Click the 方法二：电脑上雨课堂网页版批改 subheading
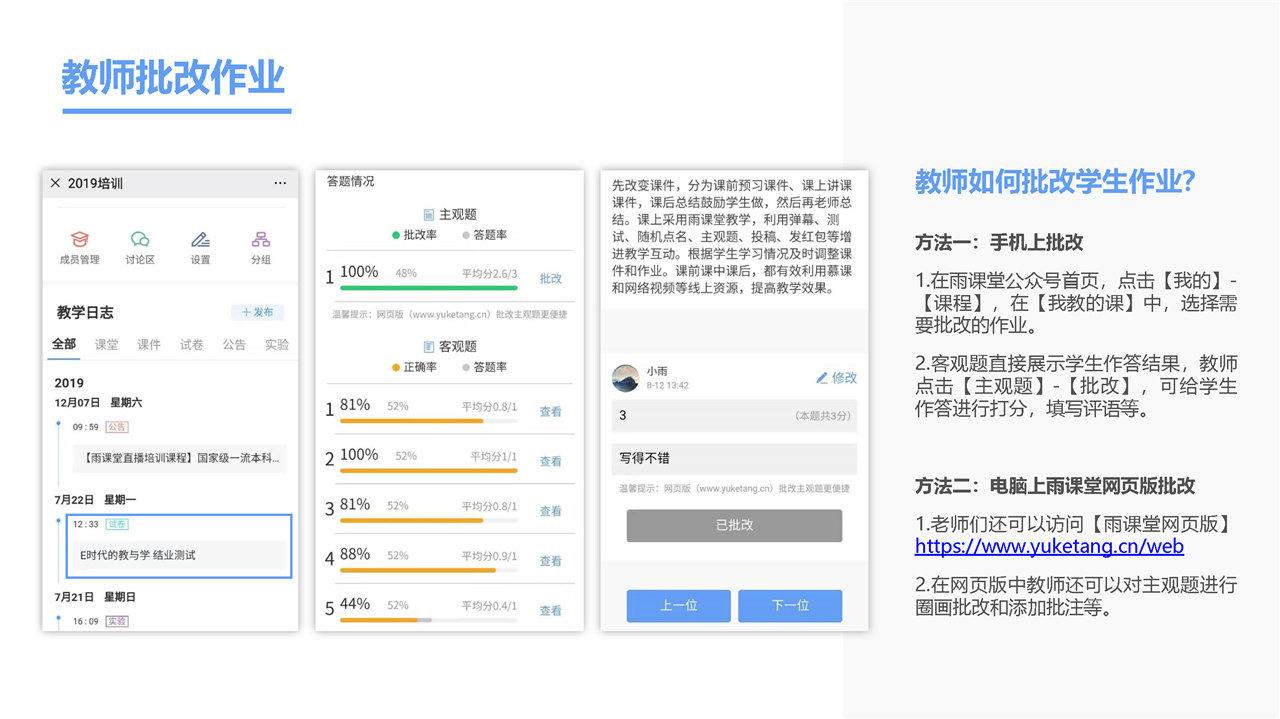This screenshot has height=719, width=1280. click(x=1055, y=486)
